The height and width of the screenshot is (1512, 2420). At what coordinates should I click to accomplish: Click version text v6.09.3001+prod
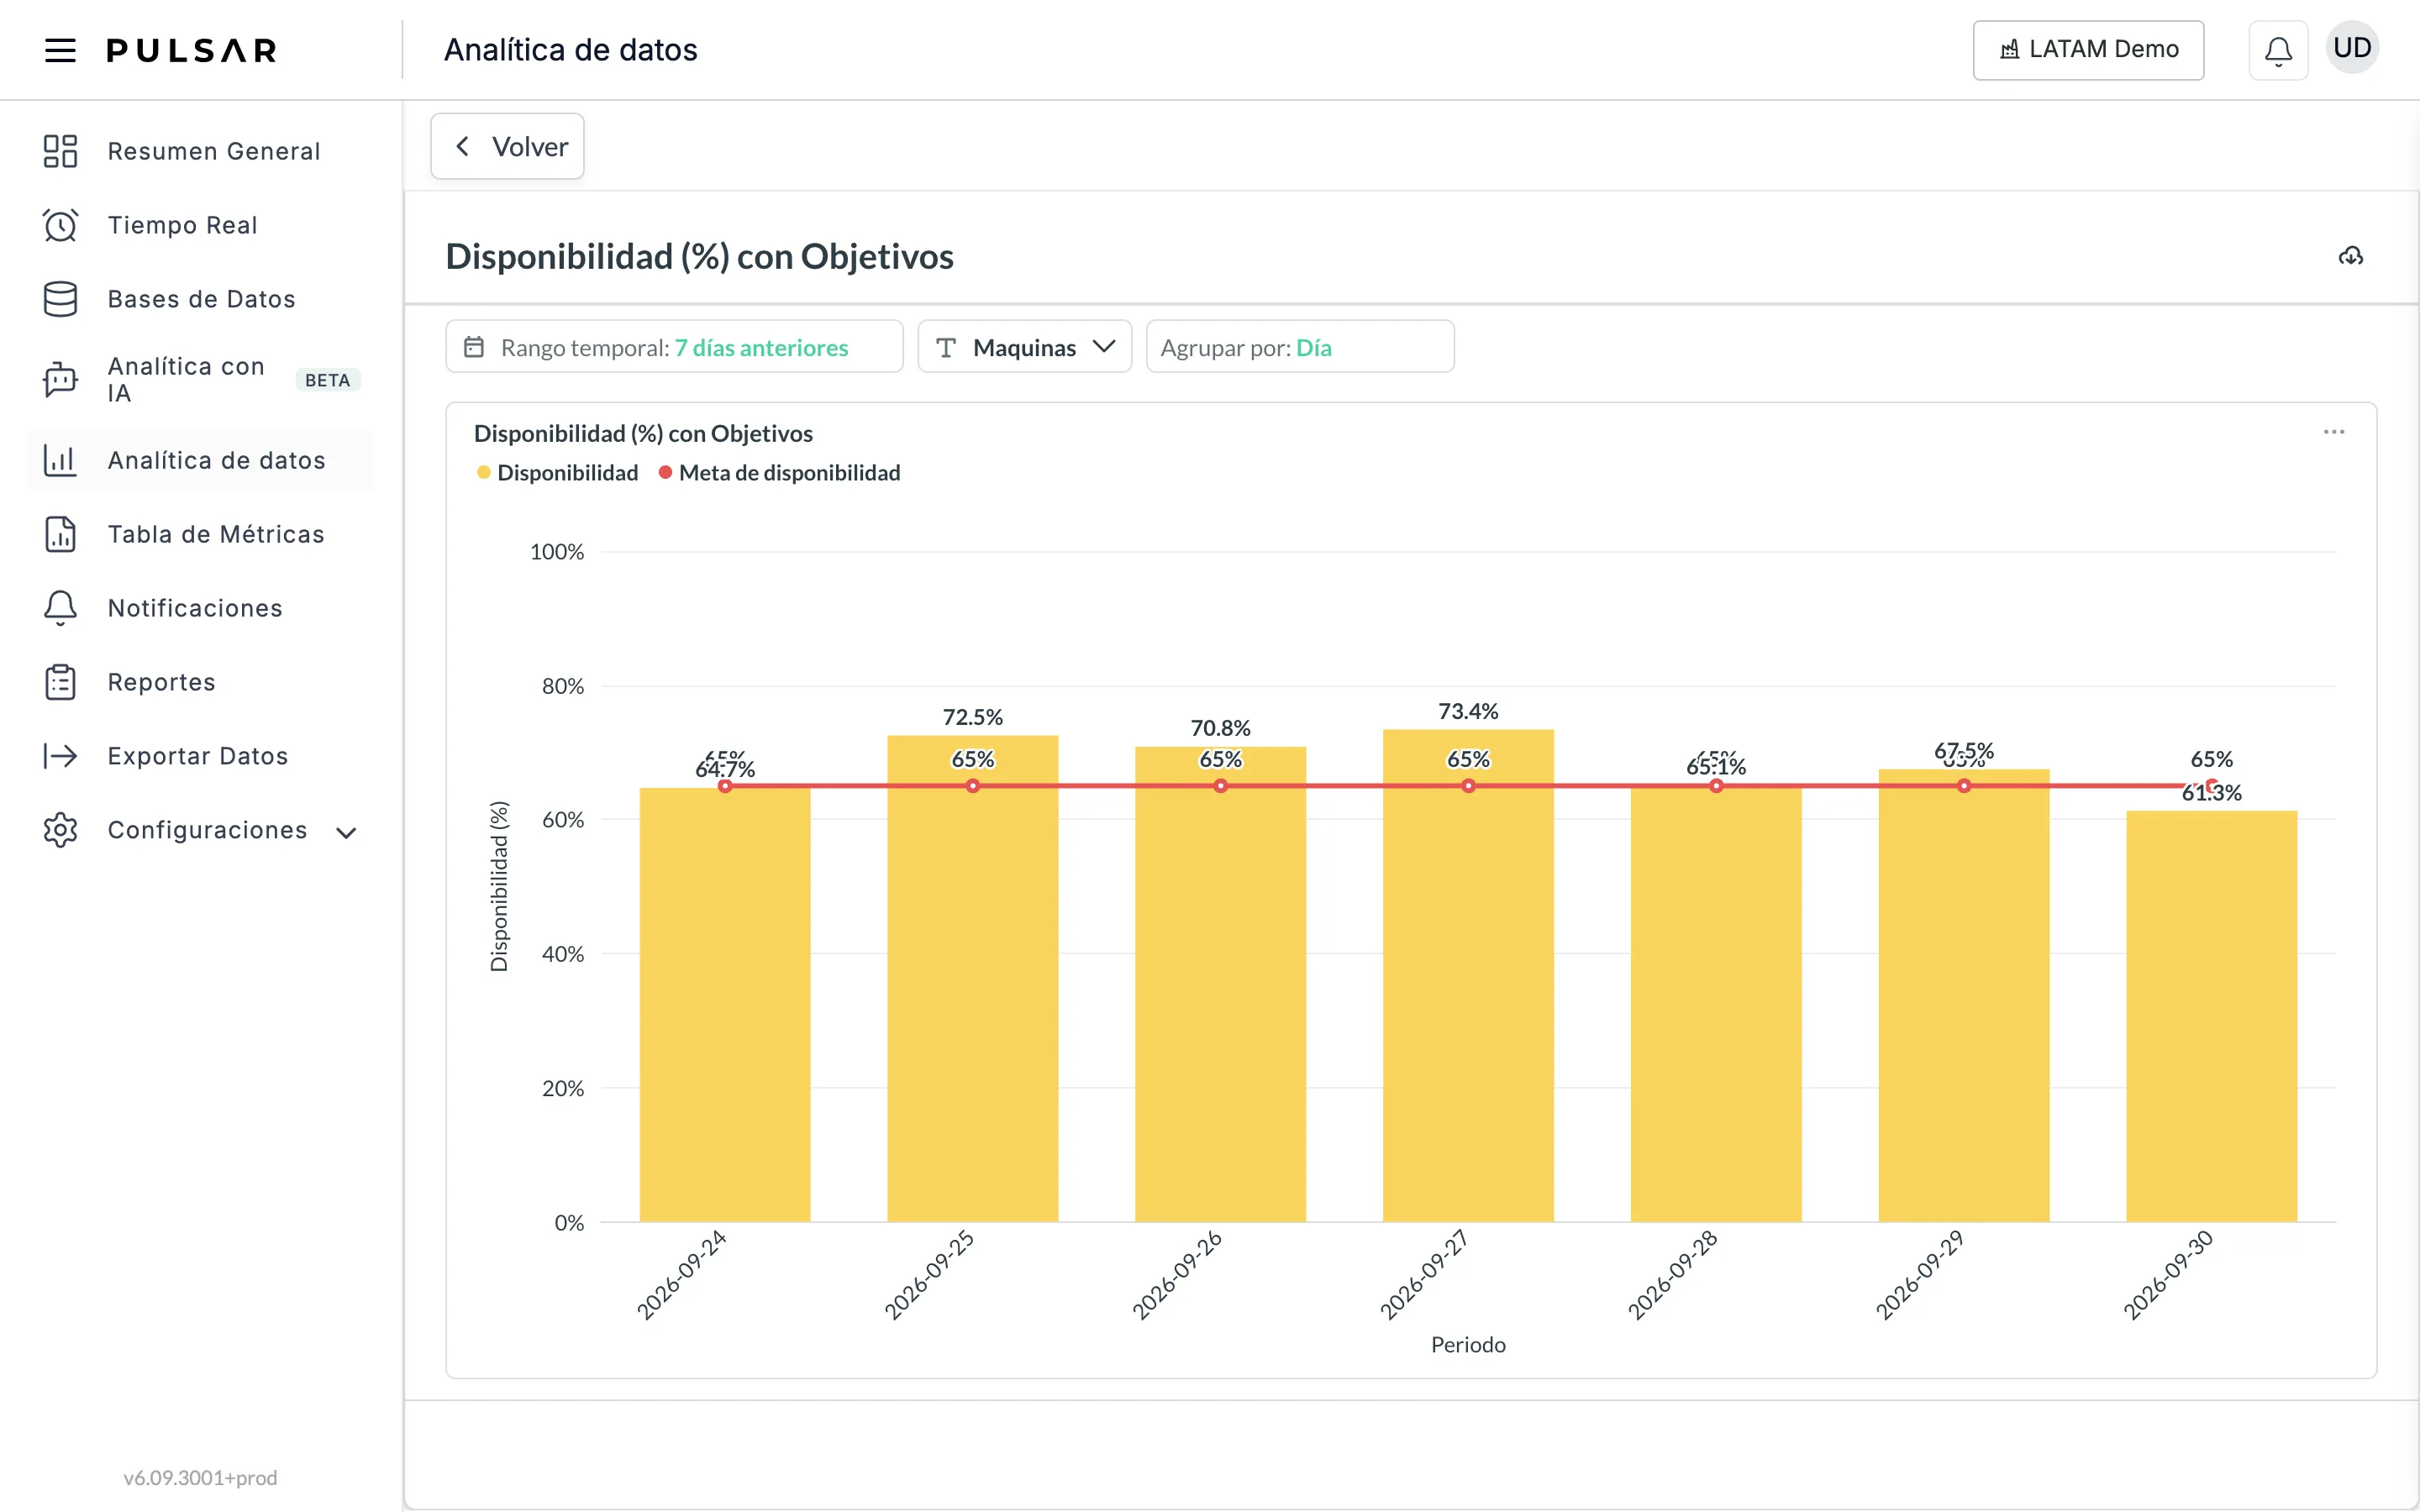tap(200, 1477)
